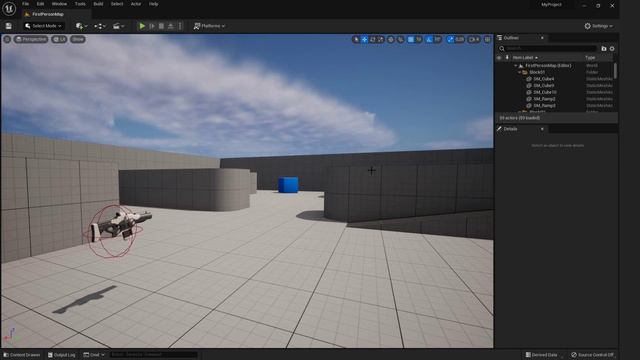Image resolution: width=640 pixels, height=360 pixels.
Task: Click the visibility column eye header
Action: [x=499, y=58]
